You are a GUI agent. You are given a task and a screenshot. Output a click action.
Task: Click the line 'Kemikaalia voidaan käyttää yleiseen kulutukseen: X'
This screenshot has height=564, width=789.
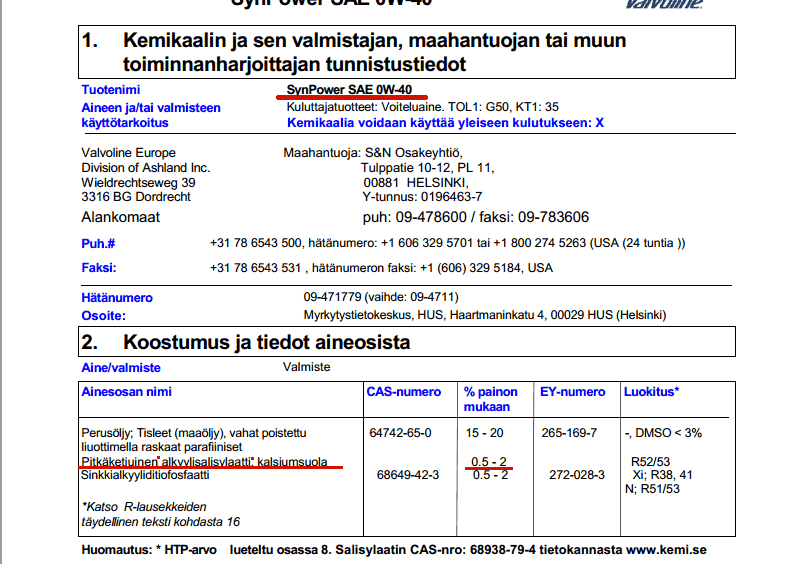[x=445, y=123]
